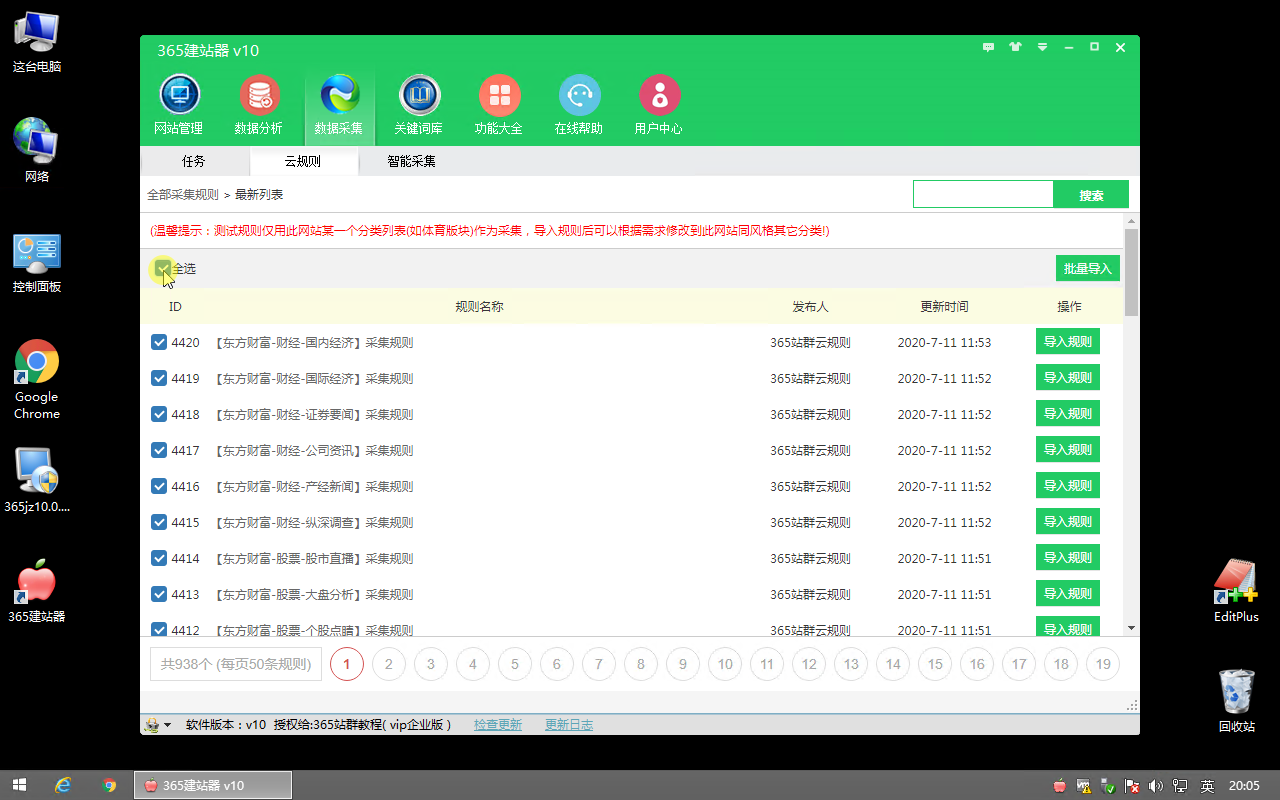1280x800 pixels.
Task: Switch to the 云规则 tab
Action: click(303, 161)
